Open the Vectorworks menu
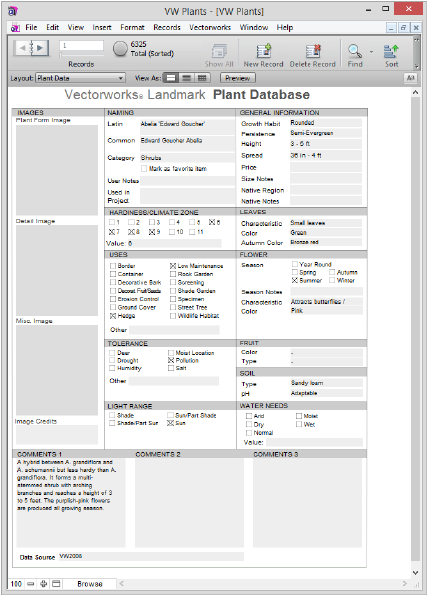428x597 pixels. (x=210, y=27)
